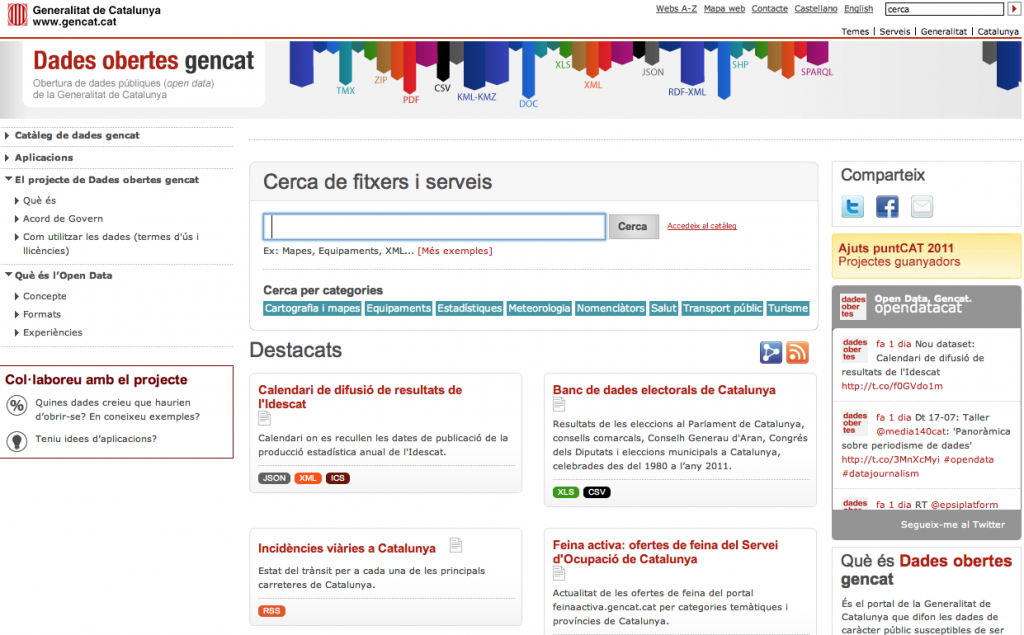Filter by Transport públic category
1024x635 pixels.
pos(722,308)
